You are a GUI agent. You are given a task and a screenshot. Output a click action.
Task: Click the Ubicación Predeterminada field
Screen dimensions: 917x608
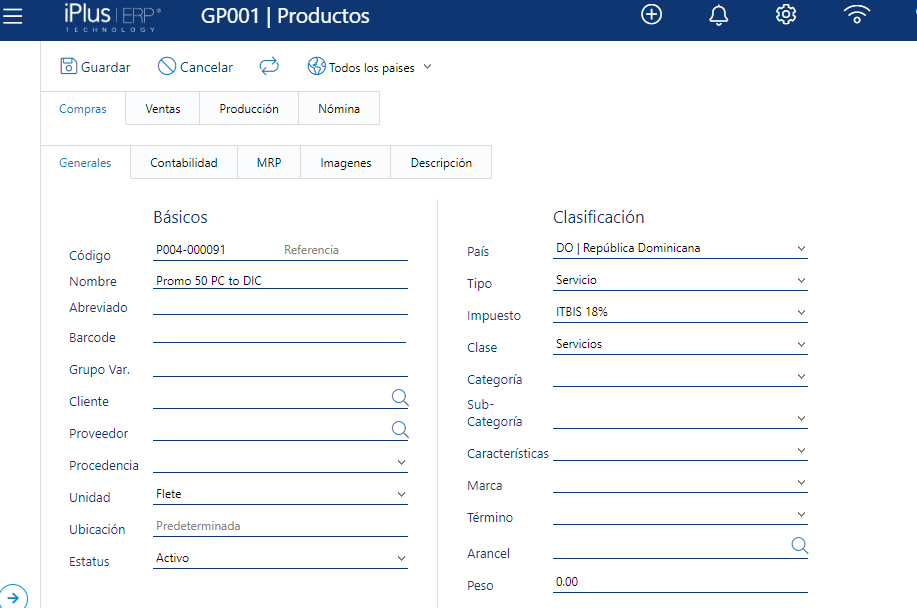pyautogui.click(x=280, y=526)
